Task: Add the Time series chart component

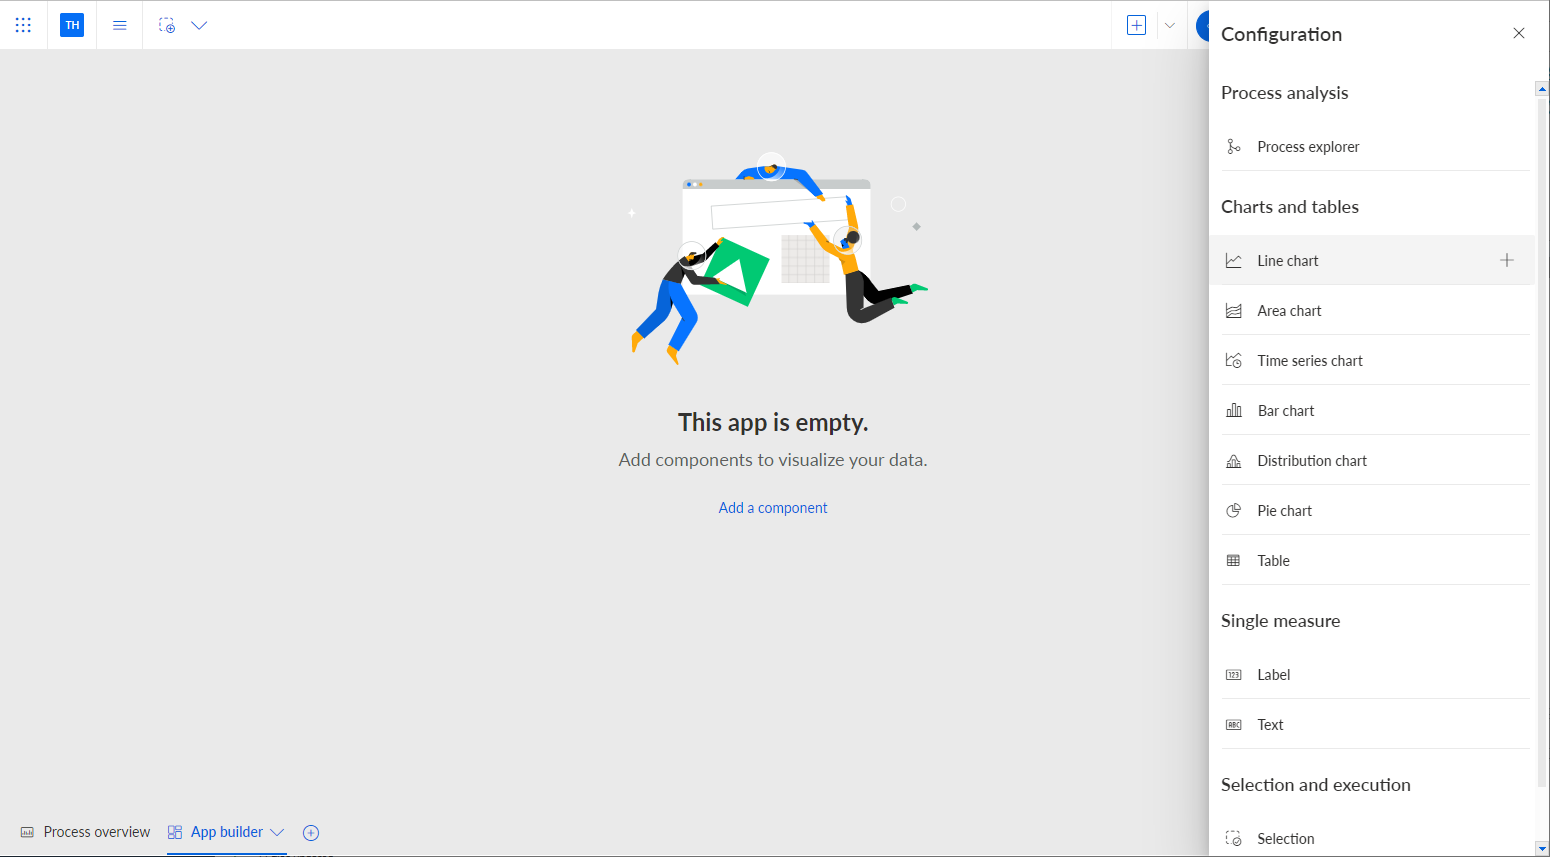Action: (1375, 361)
